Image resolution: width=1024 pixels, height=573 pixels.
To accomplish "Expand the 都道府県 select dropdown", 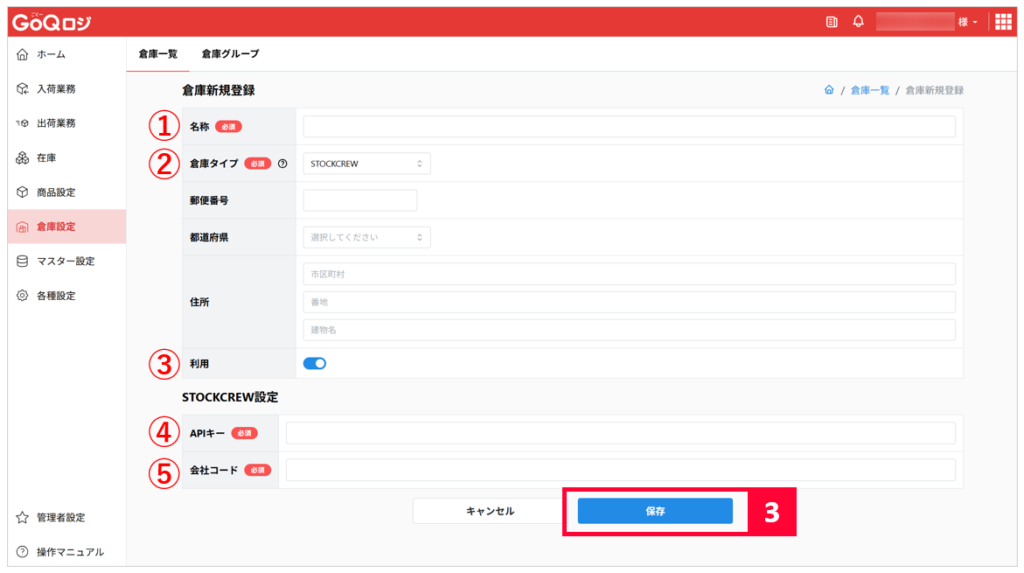I will click(366, 237).
